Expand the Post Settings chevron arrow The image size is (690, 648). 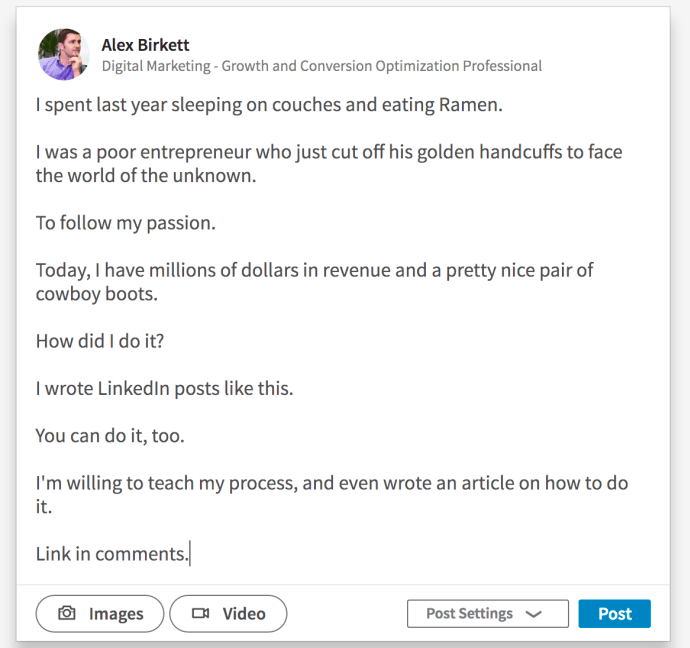(533, 614)
